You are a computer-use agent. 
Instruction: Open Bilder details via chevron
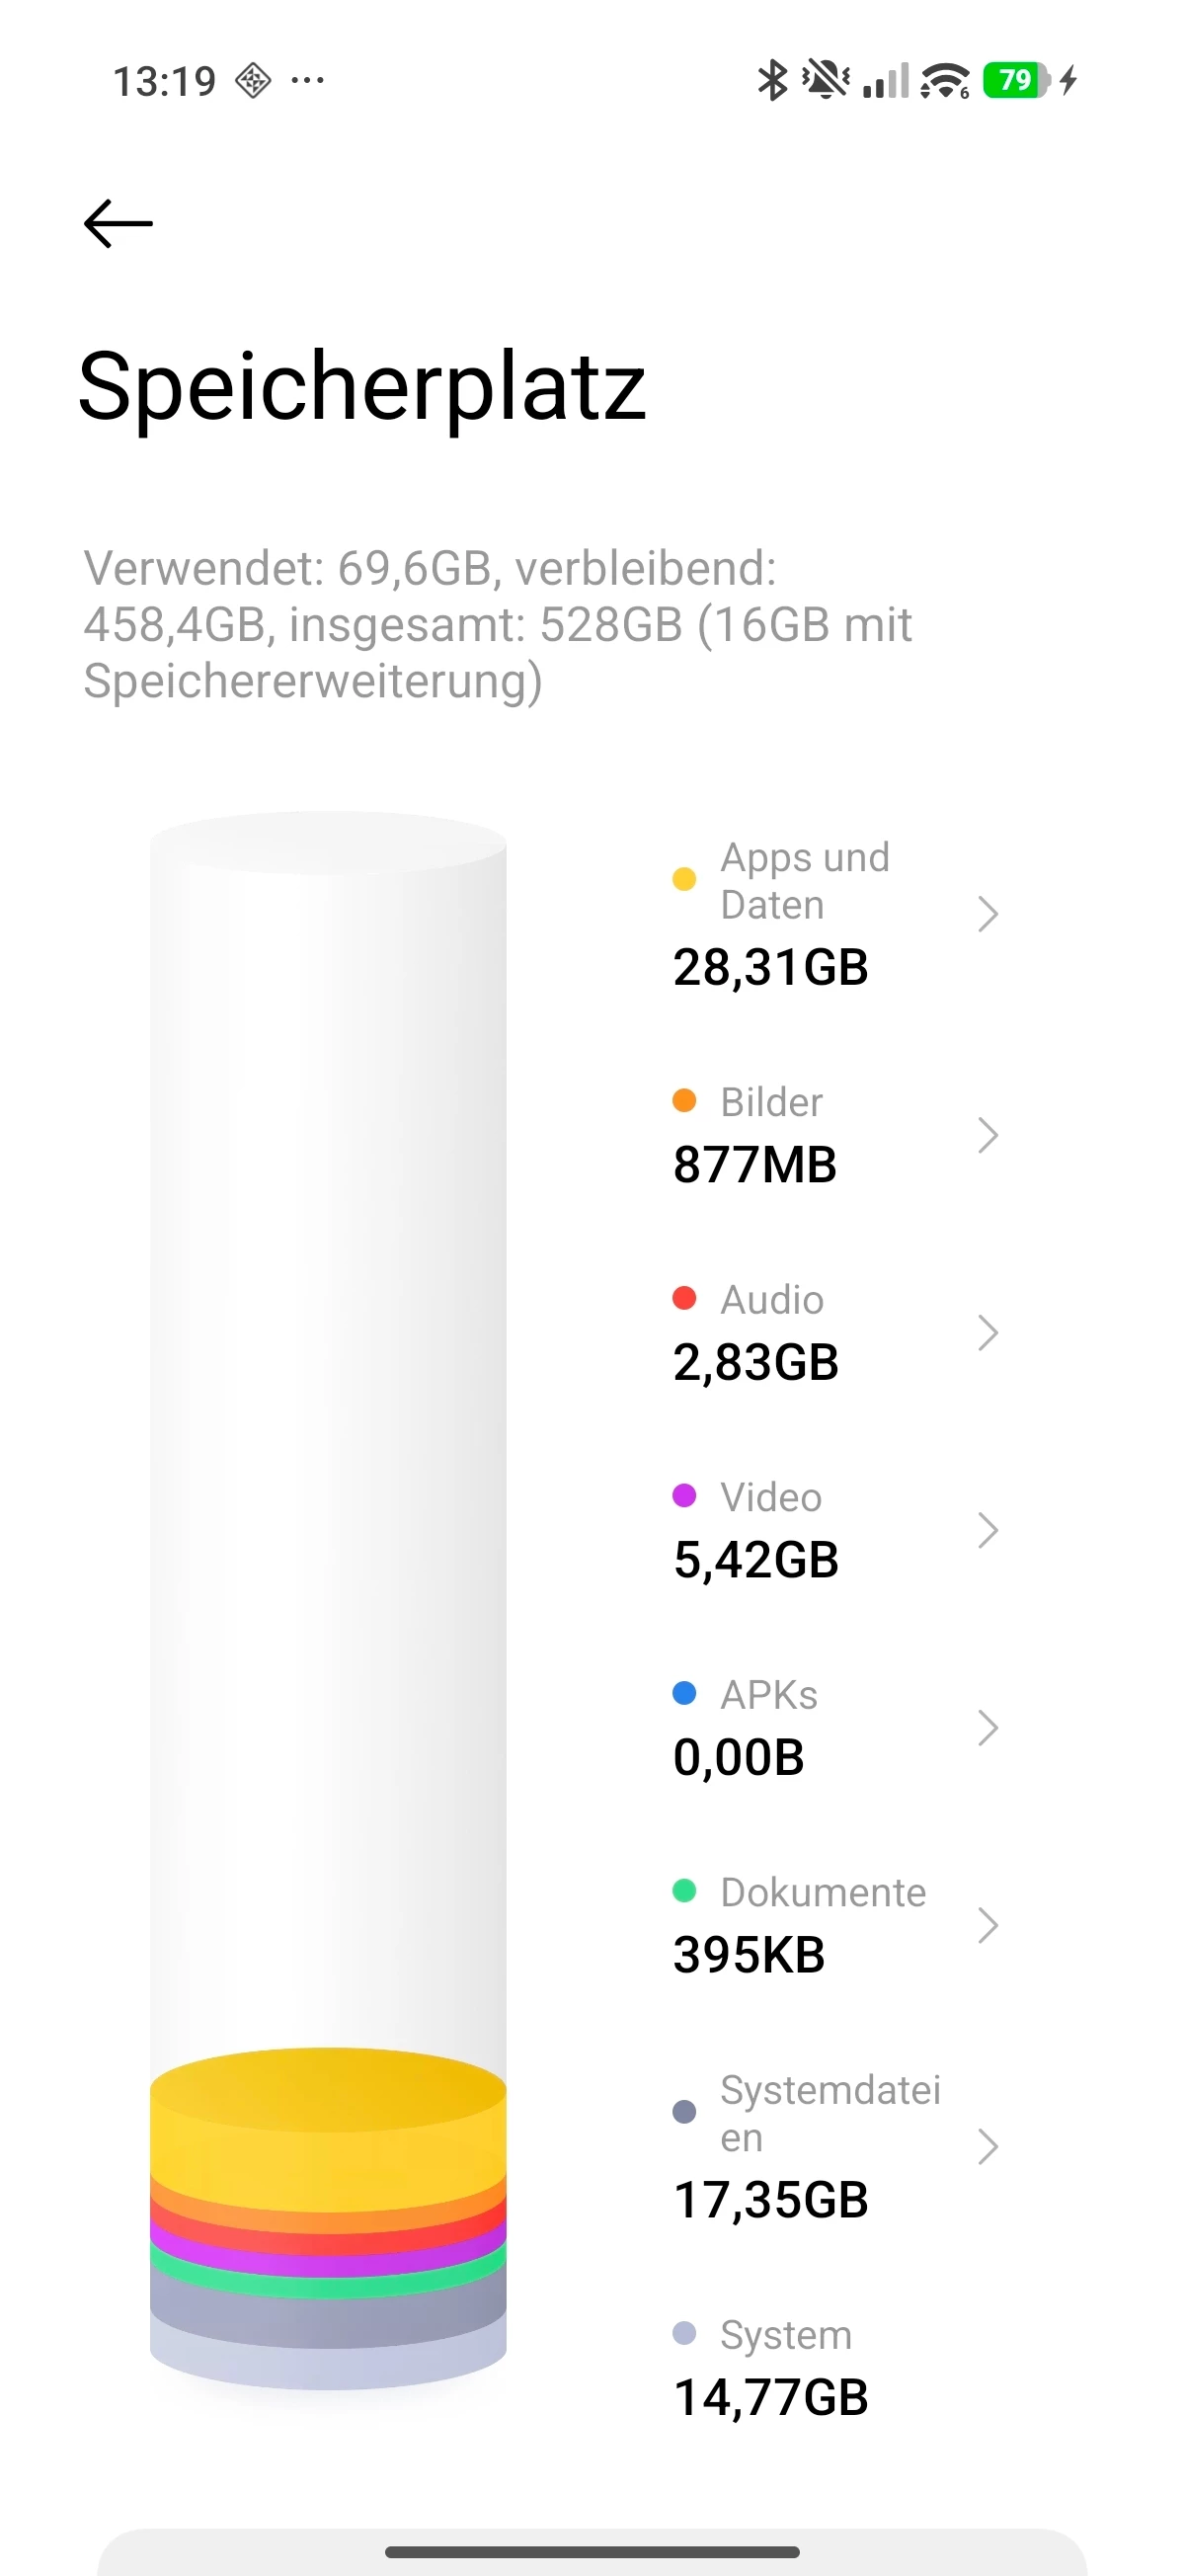pyautogui.click(x=987, y=1135)
